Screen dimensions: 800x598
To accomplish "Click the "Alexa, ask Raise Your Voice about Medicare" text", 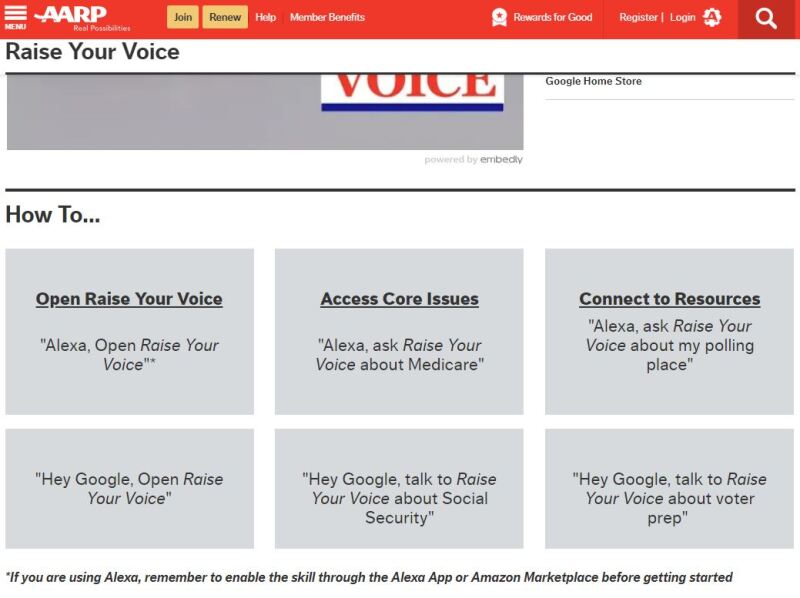I will point(399,355).
